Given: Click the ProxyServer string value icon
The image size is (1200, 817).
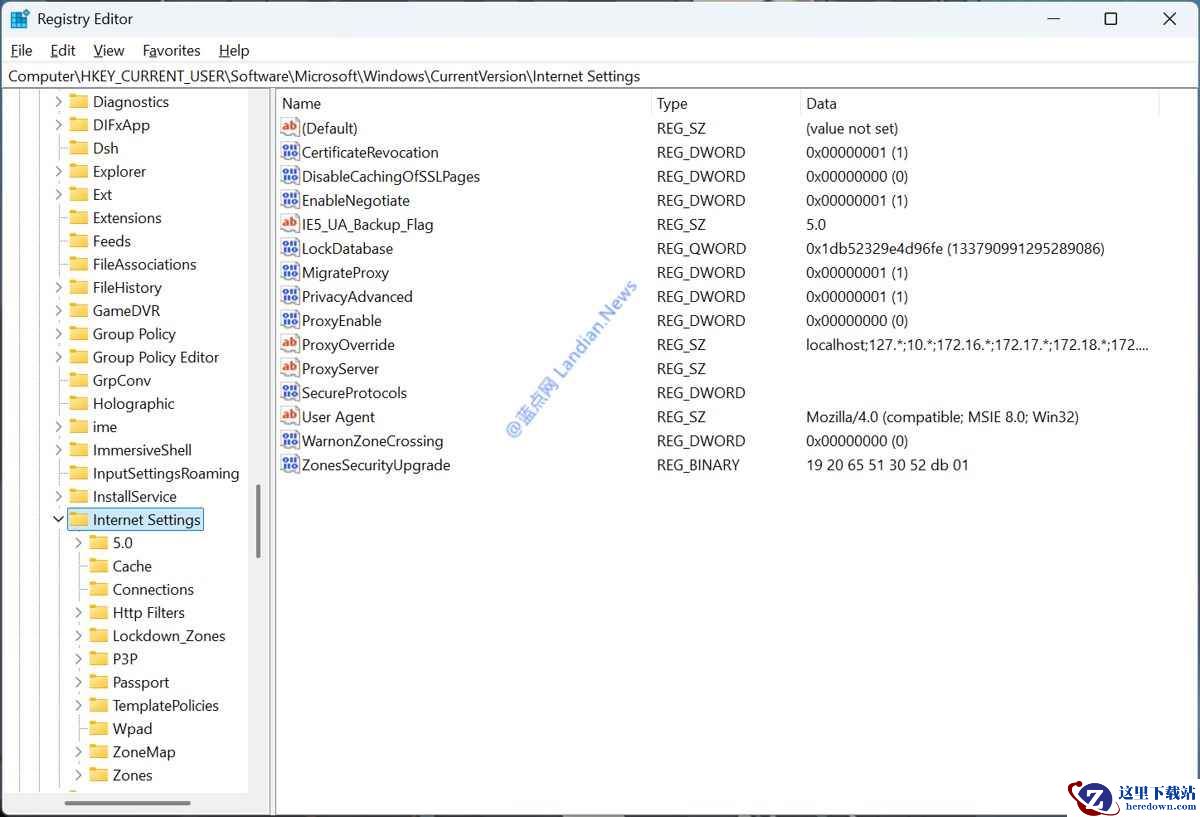Looking at the screenshot, I should coord(290,369).
